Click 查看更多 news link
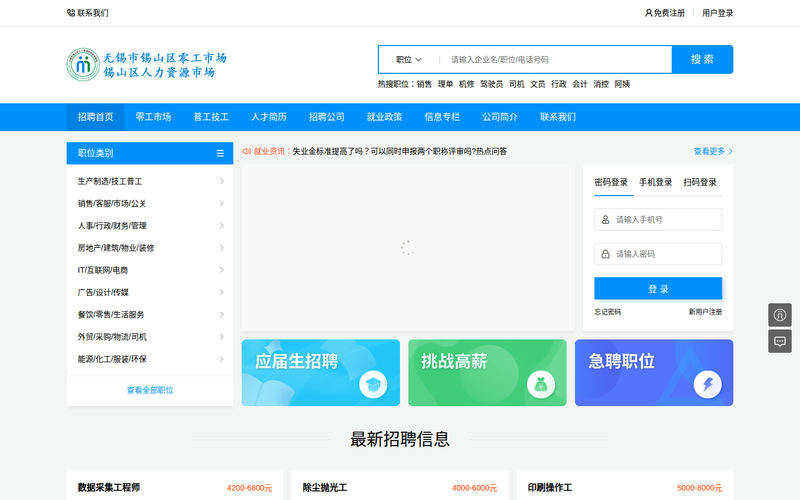 click(x=713, y=151)
